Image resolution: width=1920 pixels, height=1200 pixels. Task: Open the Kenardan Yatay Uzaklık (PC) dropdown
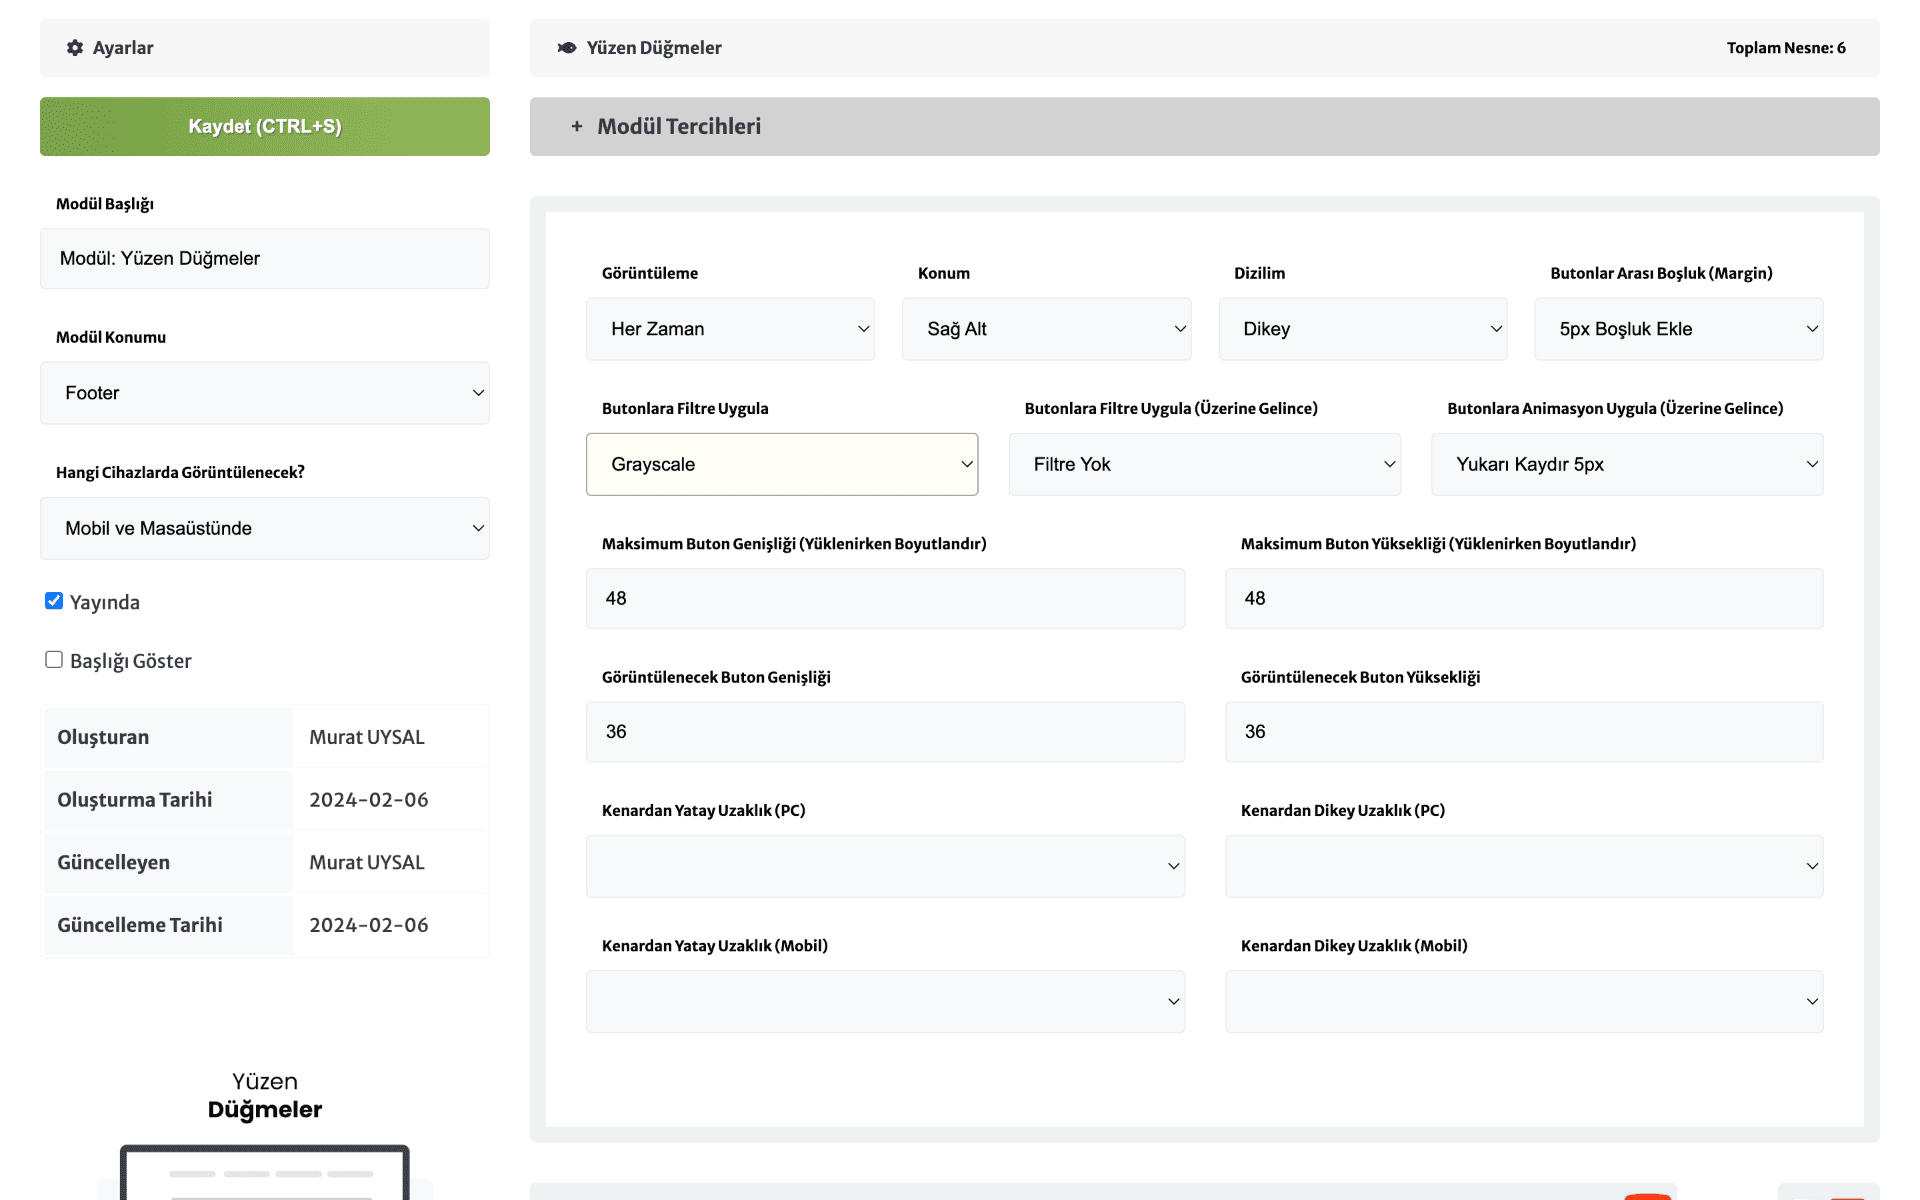pos(885,866)
